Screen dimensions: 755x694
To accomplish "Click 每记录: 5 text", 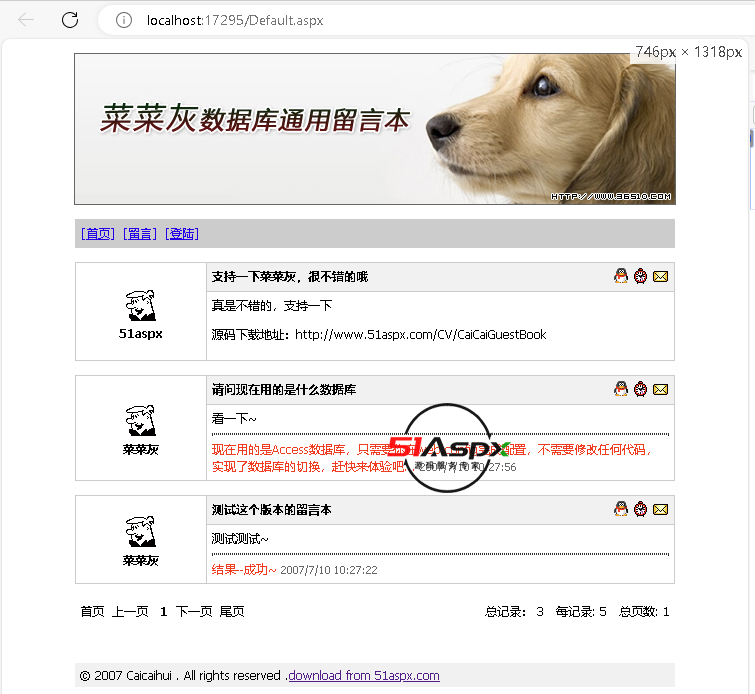I will pyautogui.click(x=581, y=612).
